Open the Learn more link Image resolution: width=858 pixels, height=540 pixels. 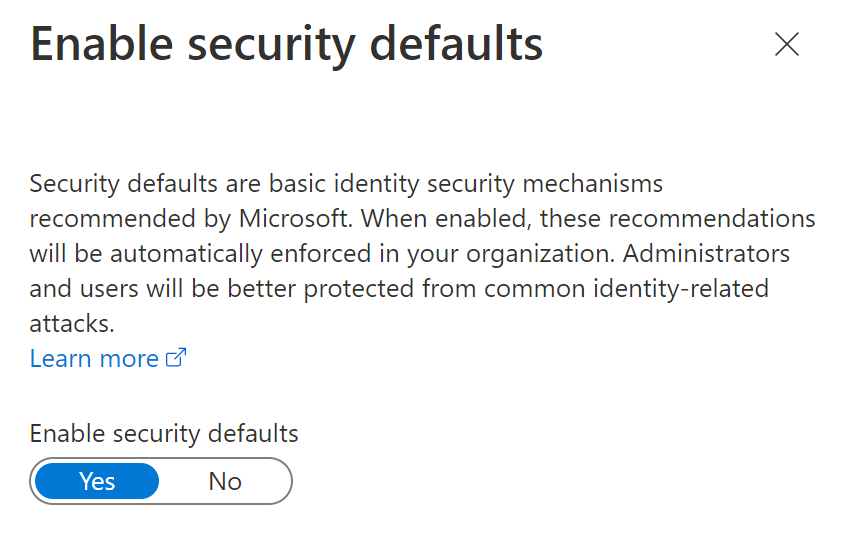click(94, 358)
